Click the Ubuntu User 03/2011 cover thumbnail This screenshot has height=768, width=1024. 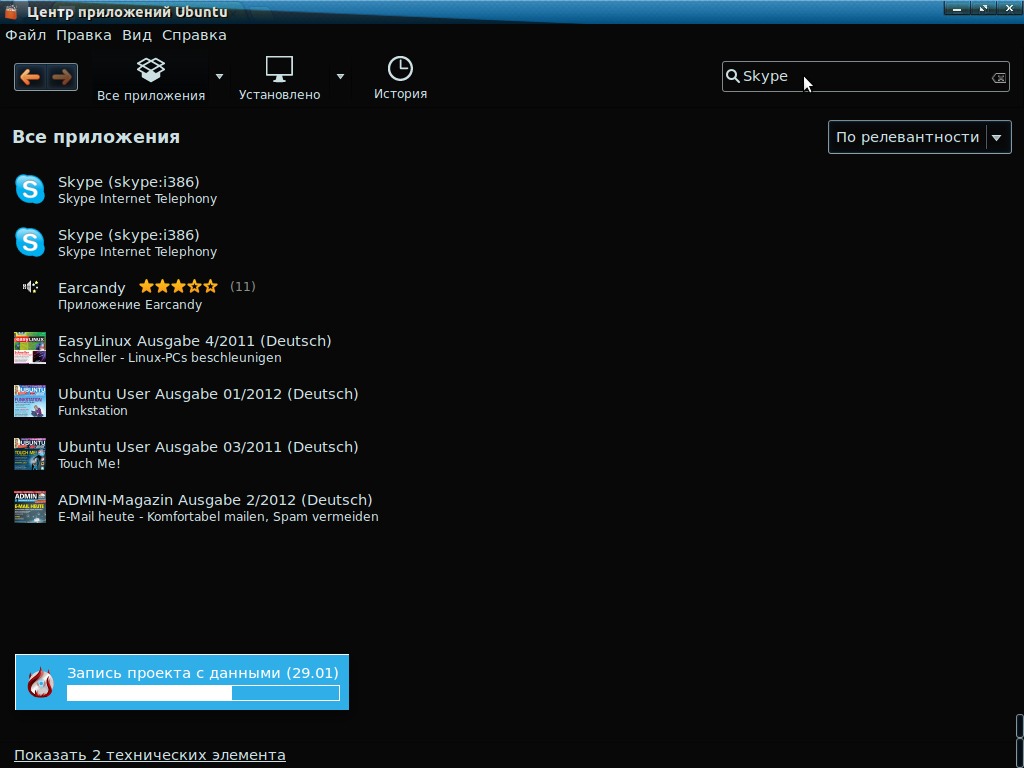click(30, 454)
